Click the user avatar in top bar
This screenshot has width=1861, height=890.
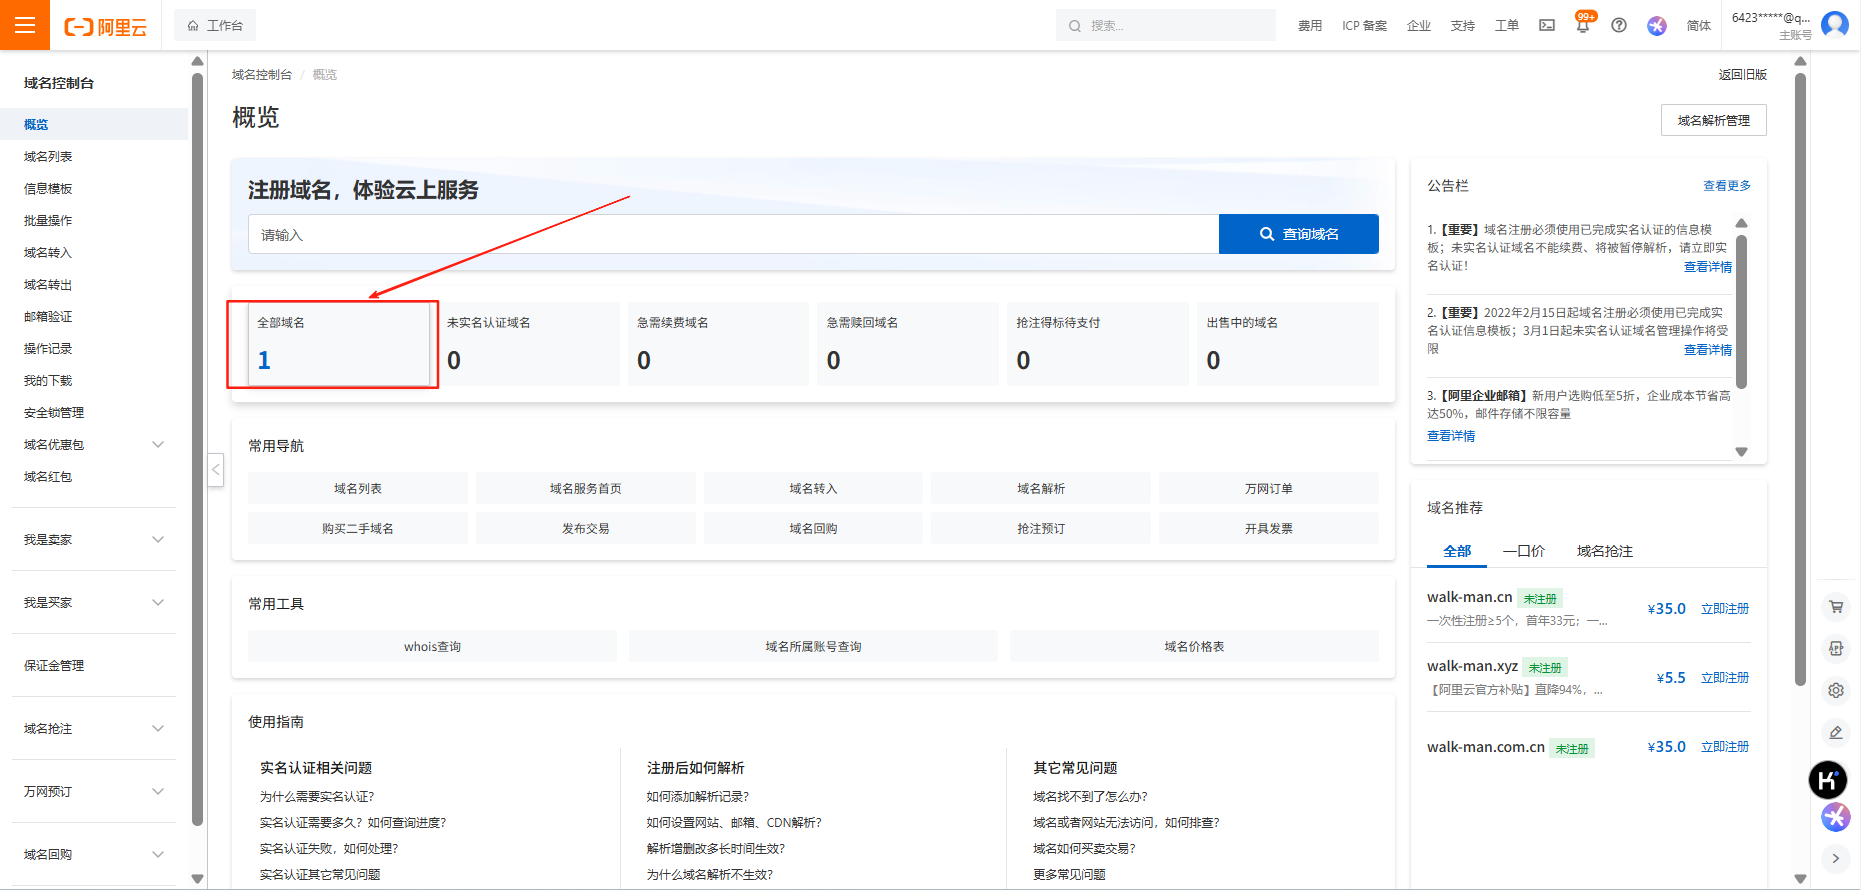pos(1835,24)
